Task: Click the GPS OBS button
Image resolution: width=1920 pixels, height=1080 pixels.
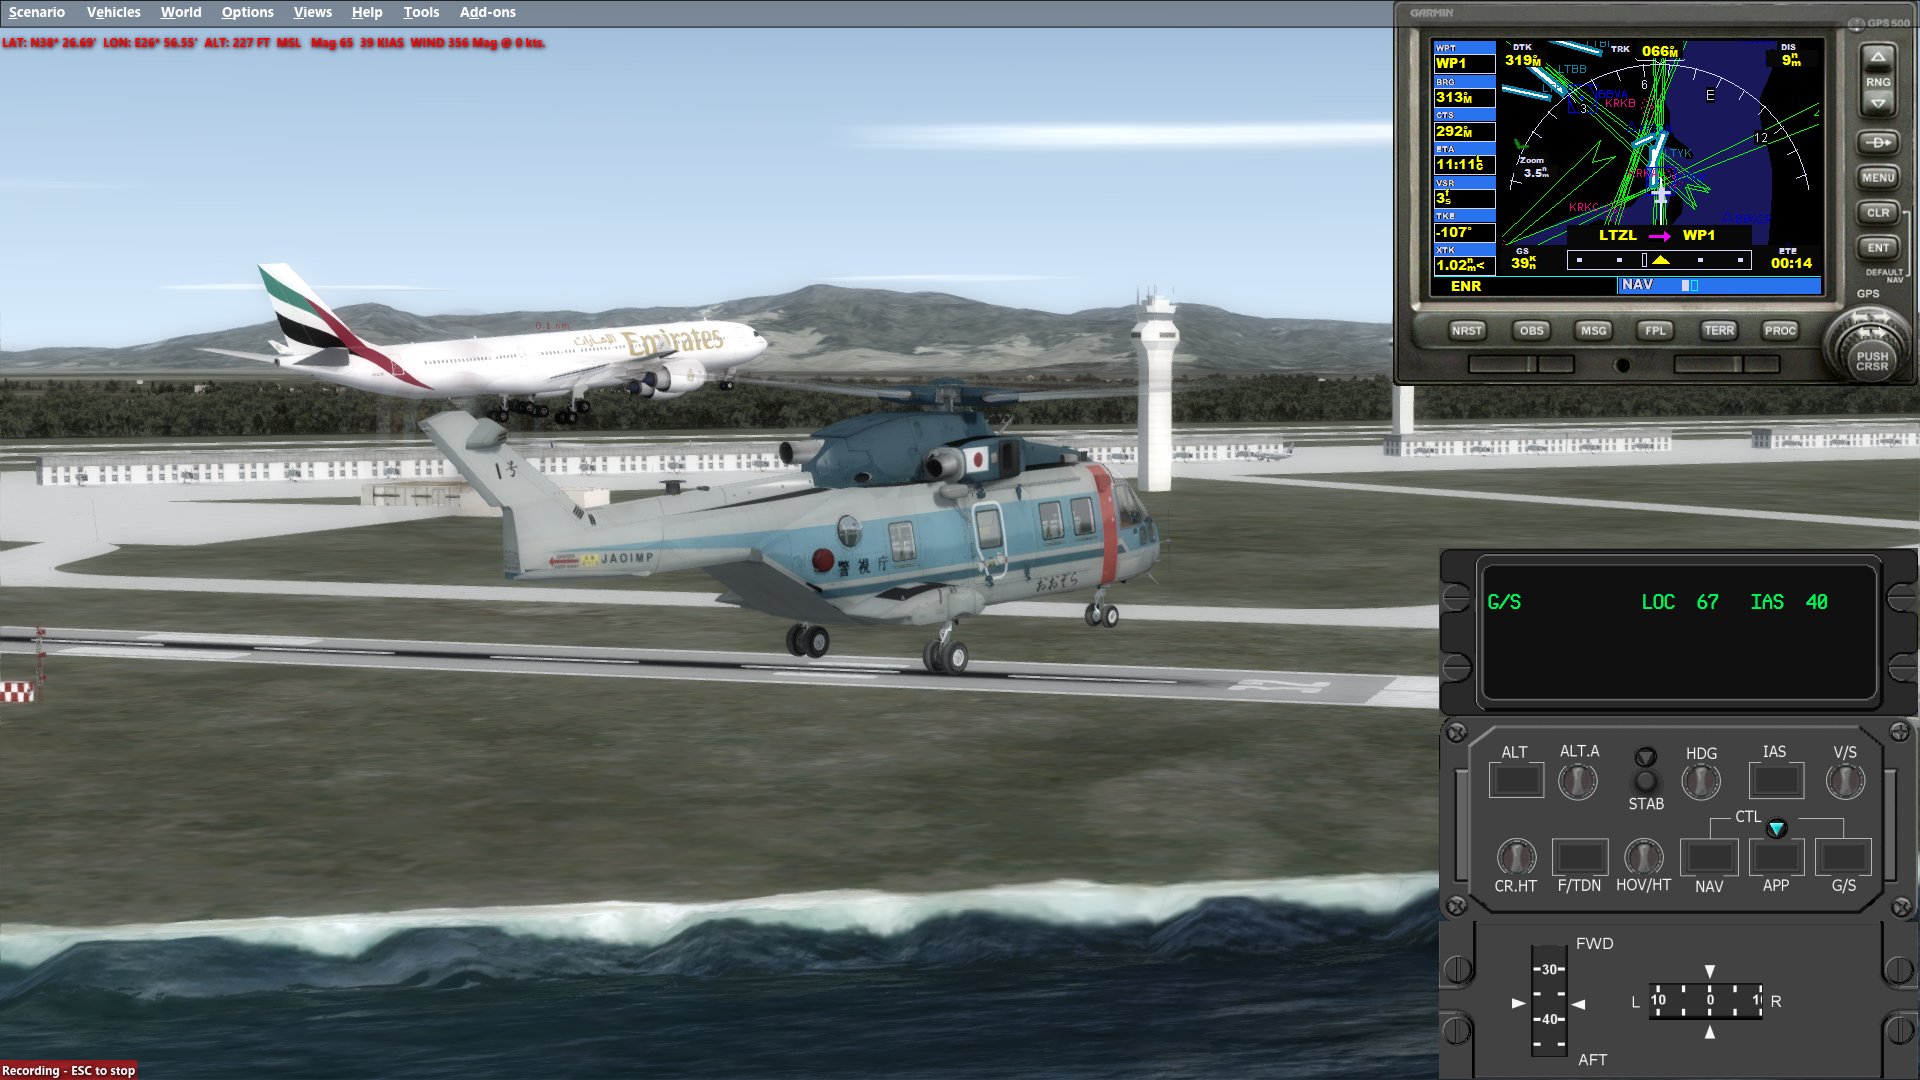Action: tap(1531, 331)
